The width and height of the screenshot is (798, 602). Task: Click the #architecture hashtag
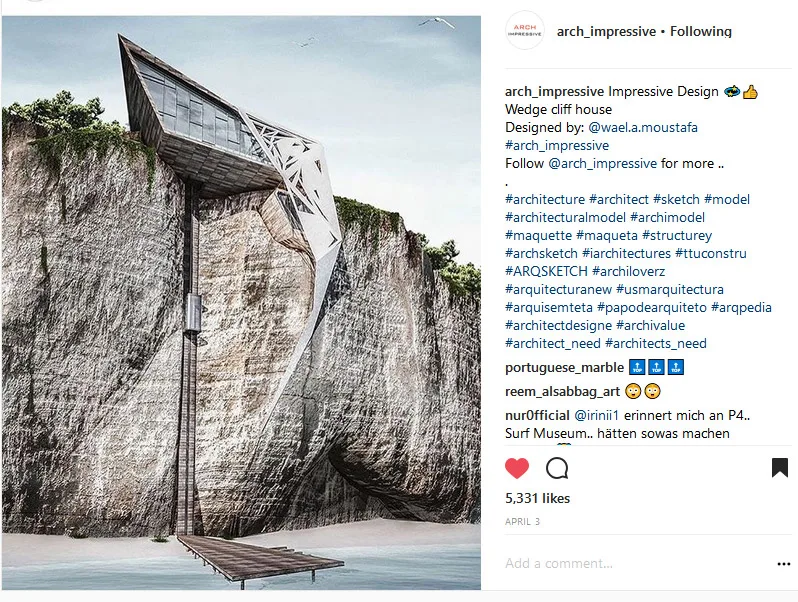point(545,199)
